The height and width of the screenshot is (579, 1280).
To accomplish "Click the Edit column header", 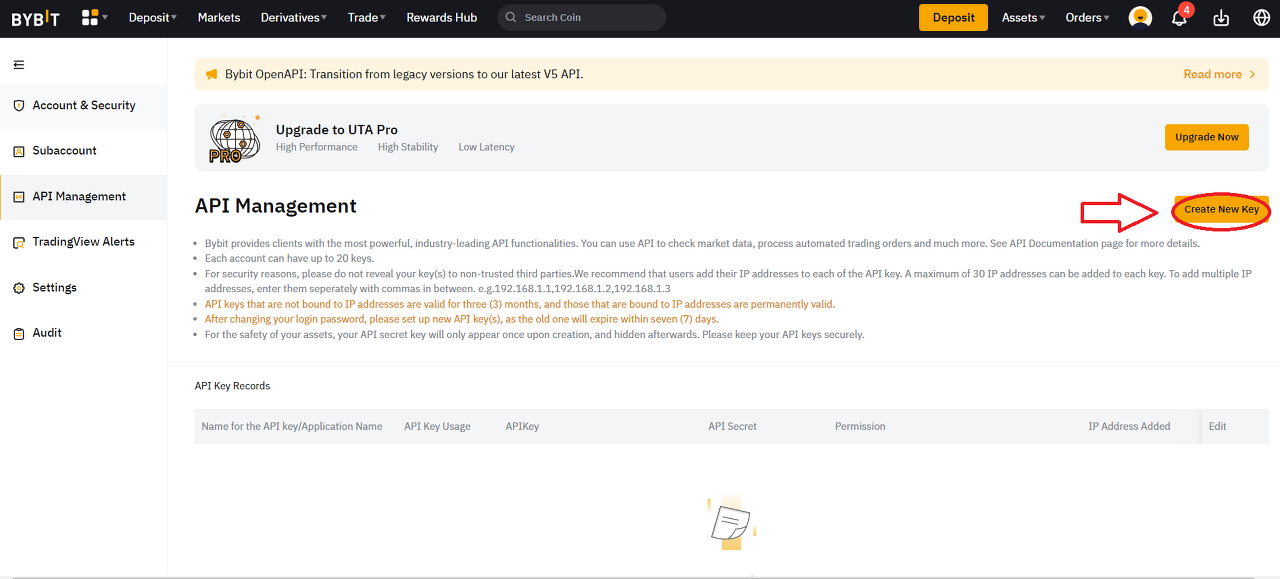I will pyautogui.click(x=1217, y=426).
